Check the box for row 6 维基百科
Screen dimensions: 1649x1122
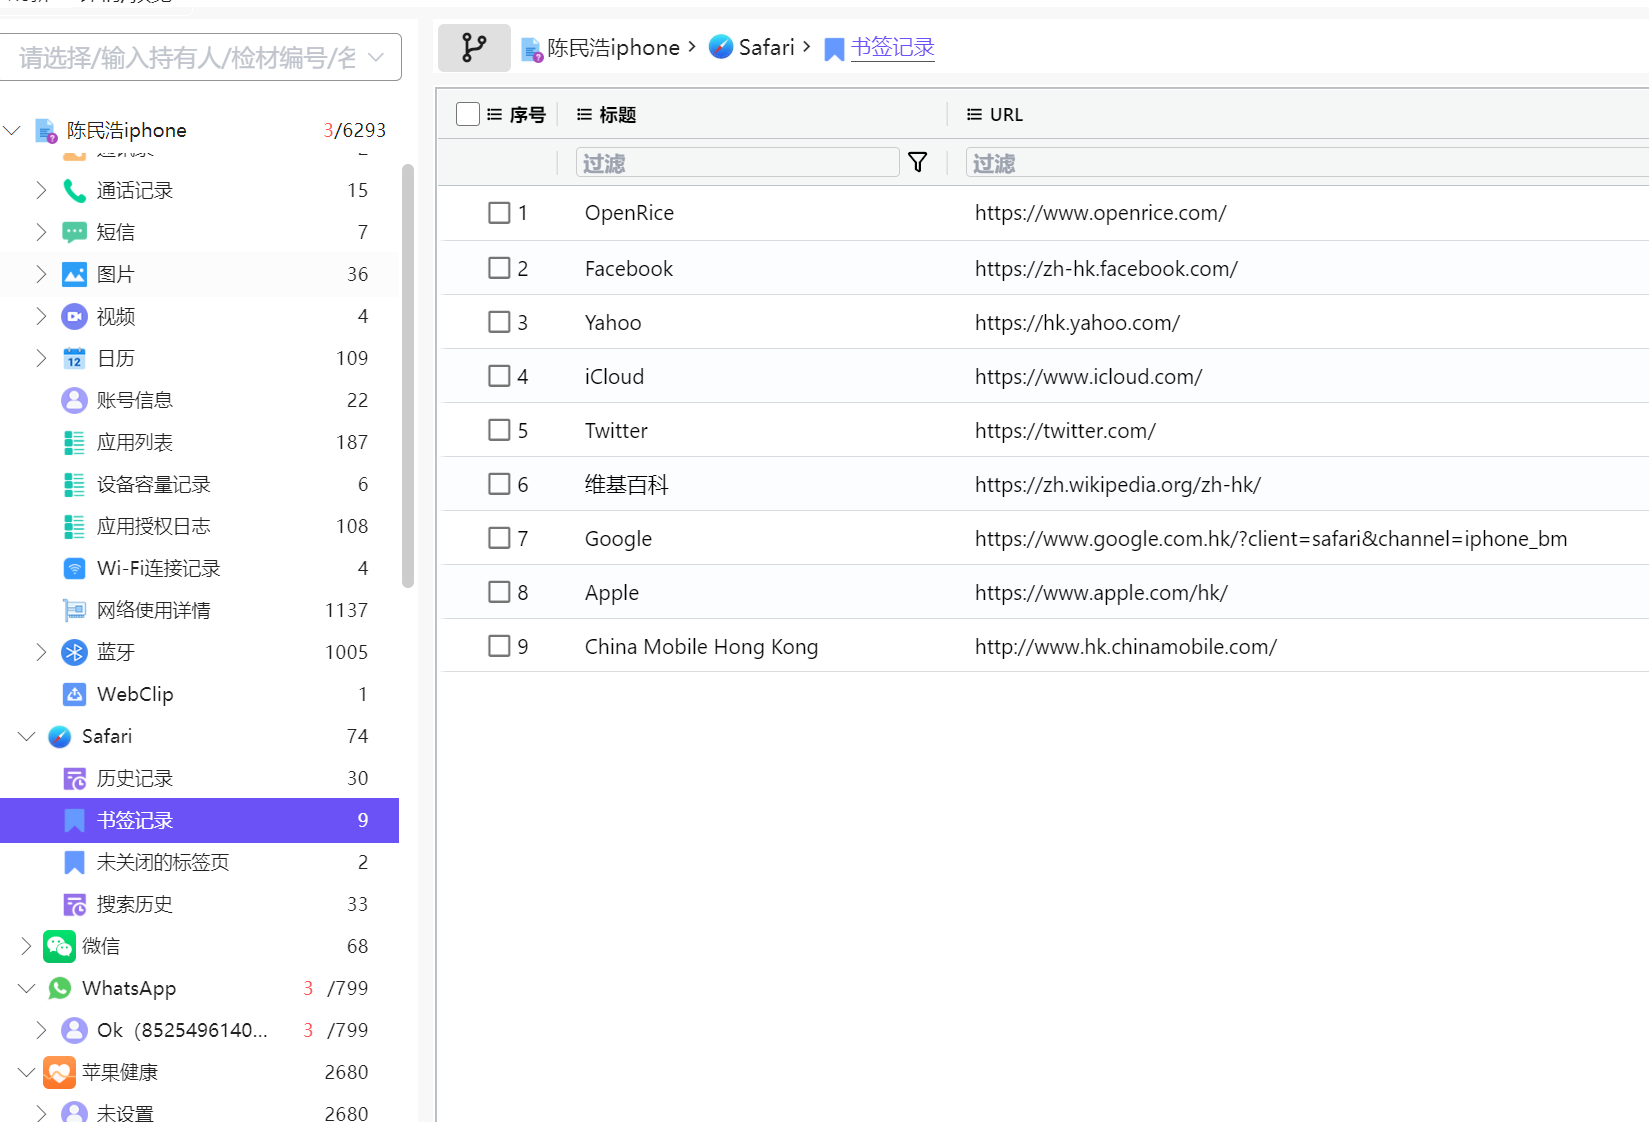[x=499, y=484]
